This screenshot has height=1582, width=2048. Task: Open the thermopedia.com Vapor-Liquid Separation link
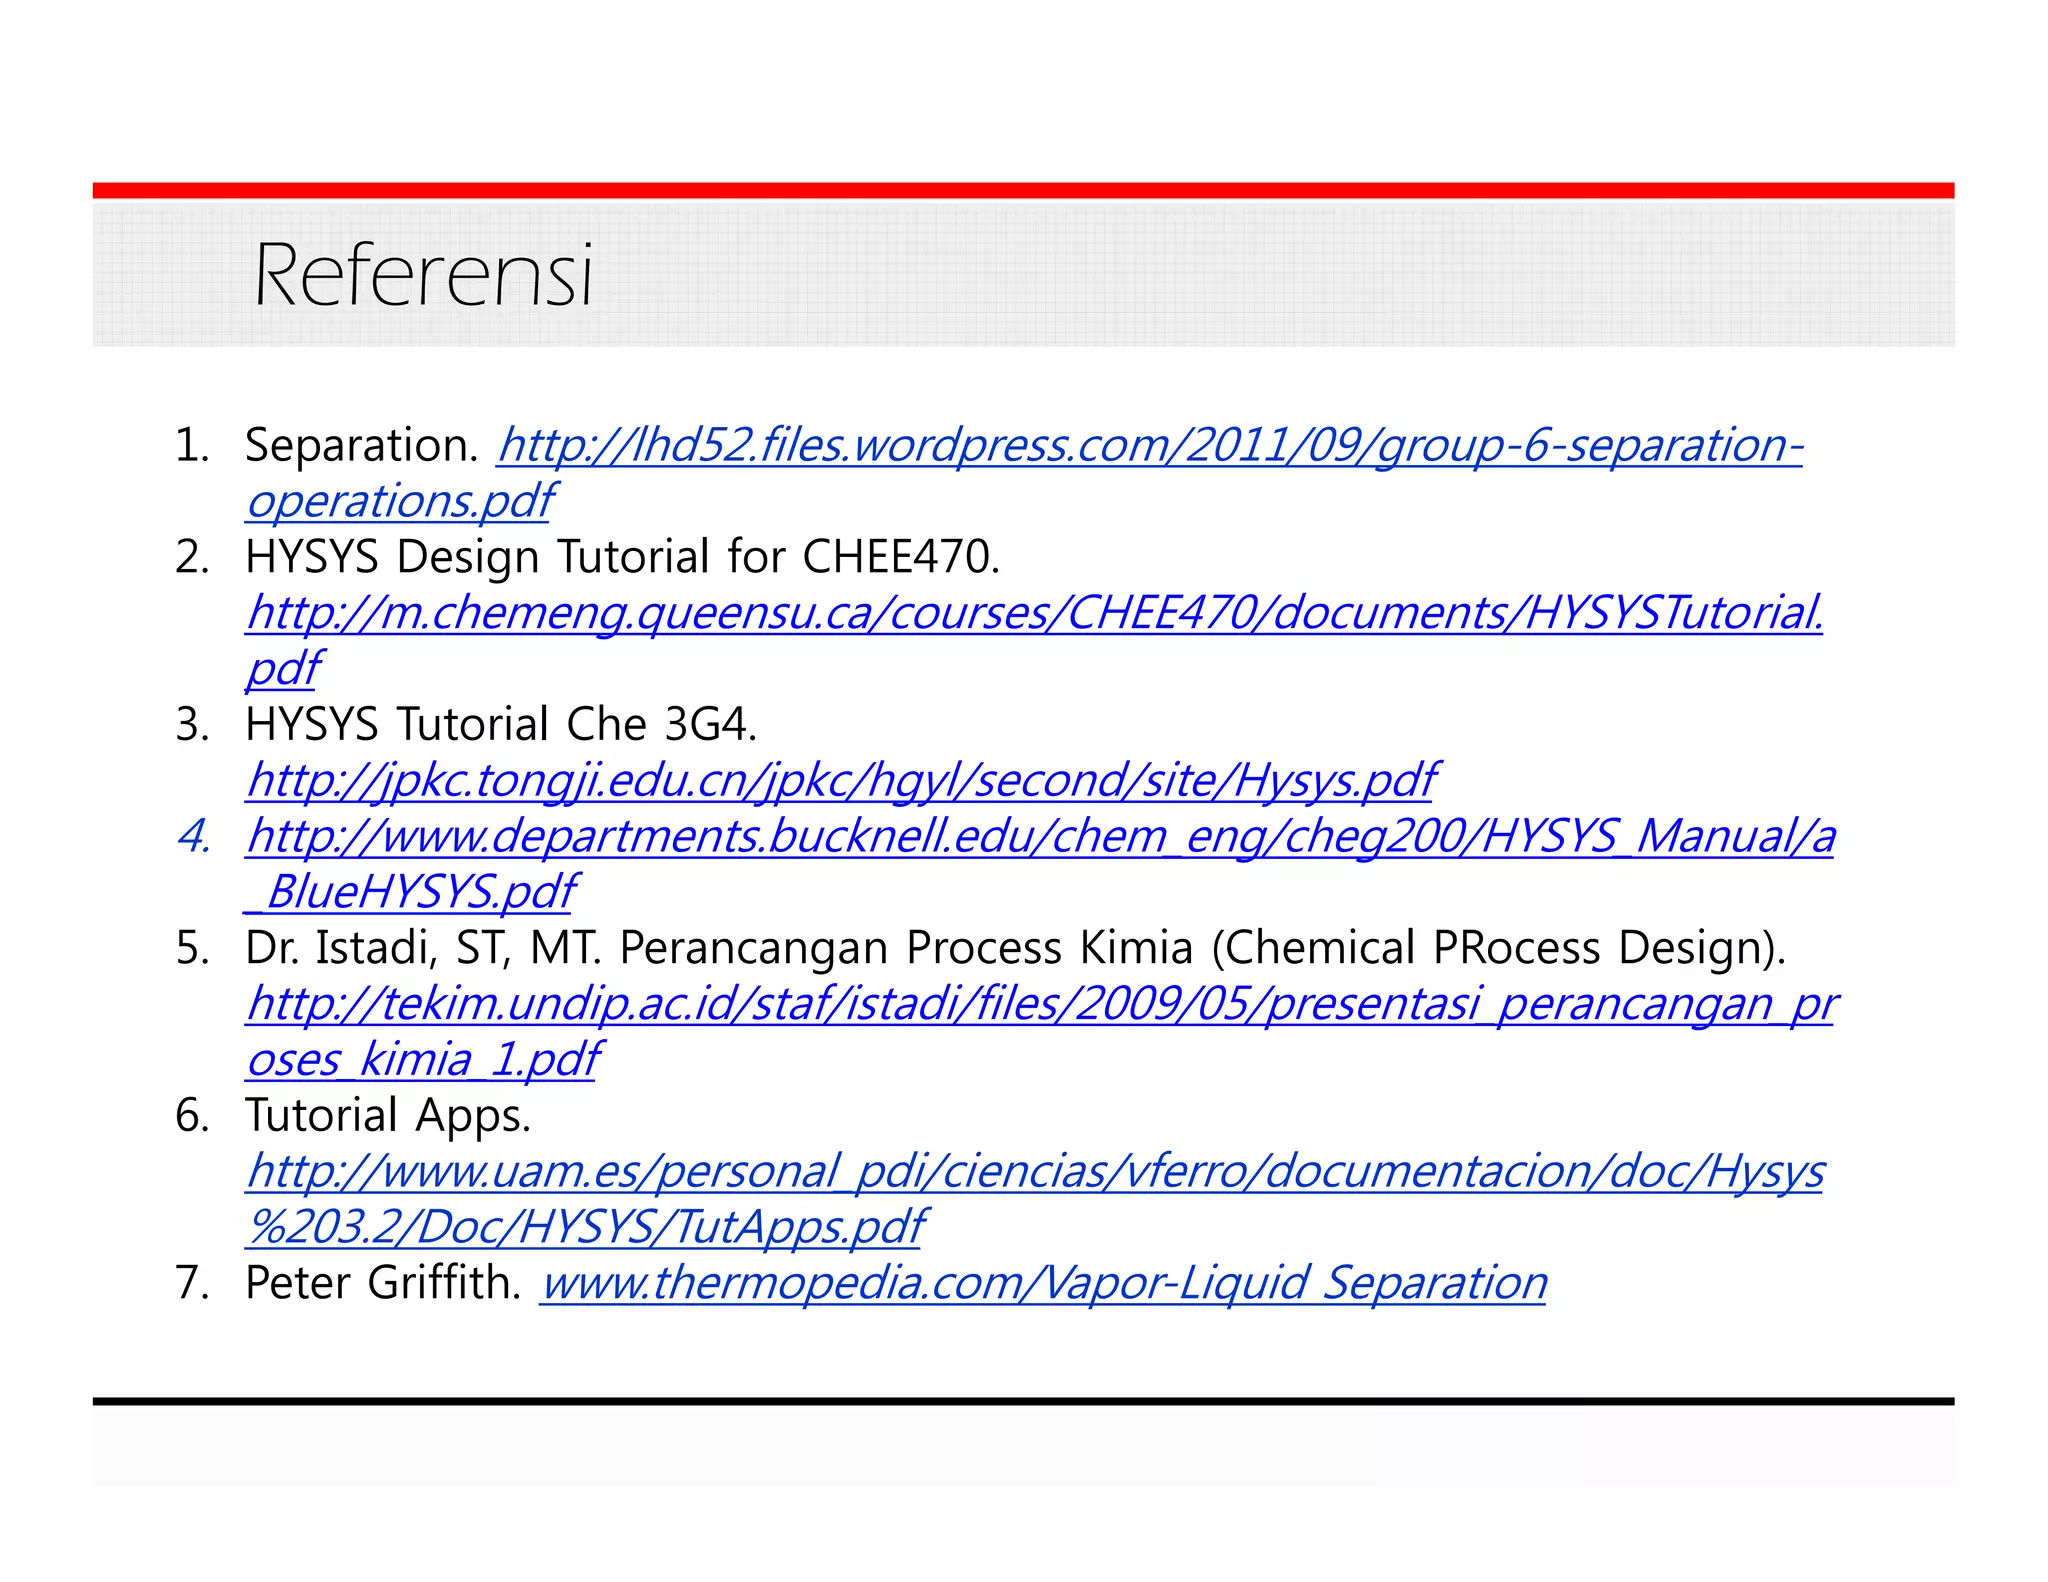(1044, 1283)
